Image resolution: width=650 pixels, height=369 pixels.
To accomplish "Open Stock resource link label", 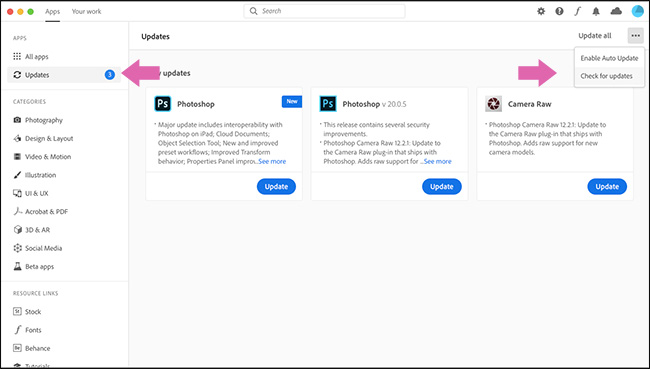I will (33, 311).
